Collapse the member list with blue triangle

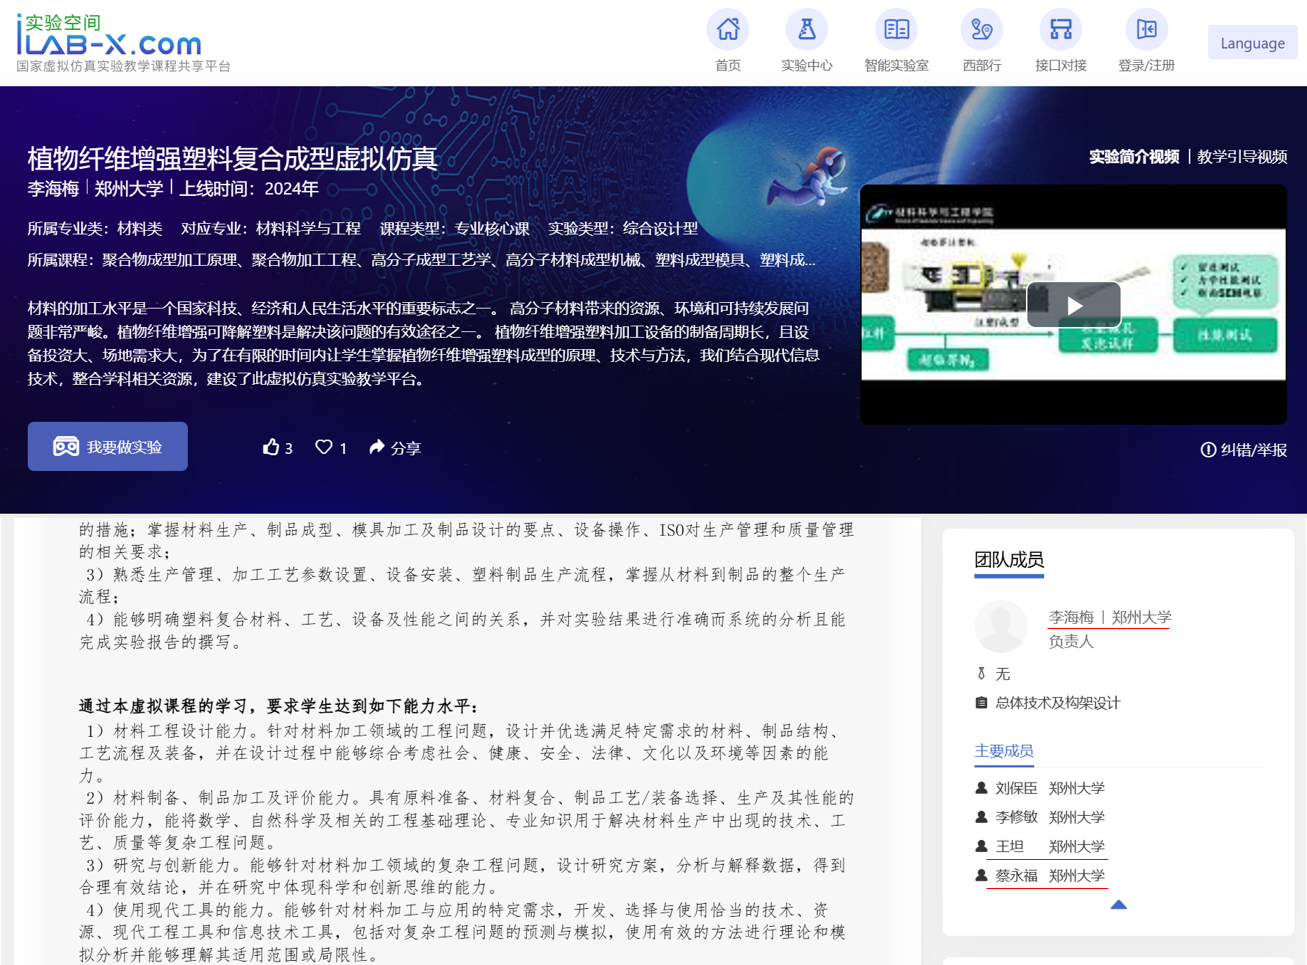coord(1118,904)
